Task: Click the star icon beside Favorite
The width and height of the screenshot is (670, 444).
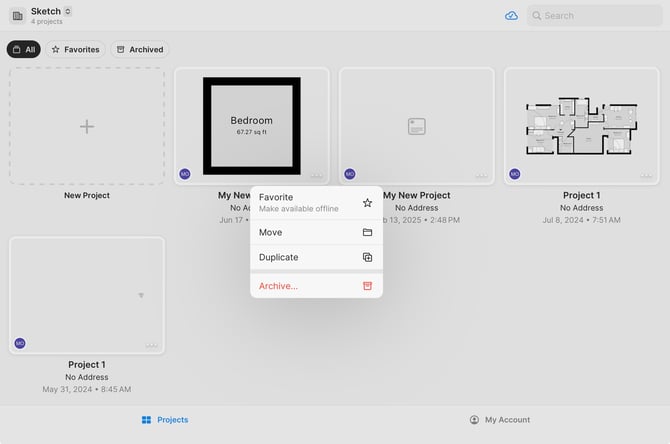Action: [x=367, y=203]
